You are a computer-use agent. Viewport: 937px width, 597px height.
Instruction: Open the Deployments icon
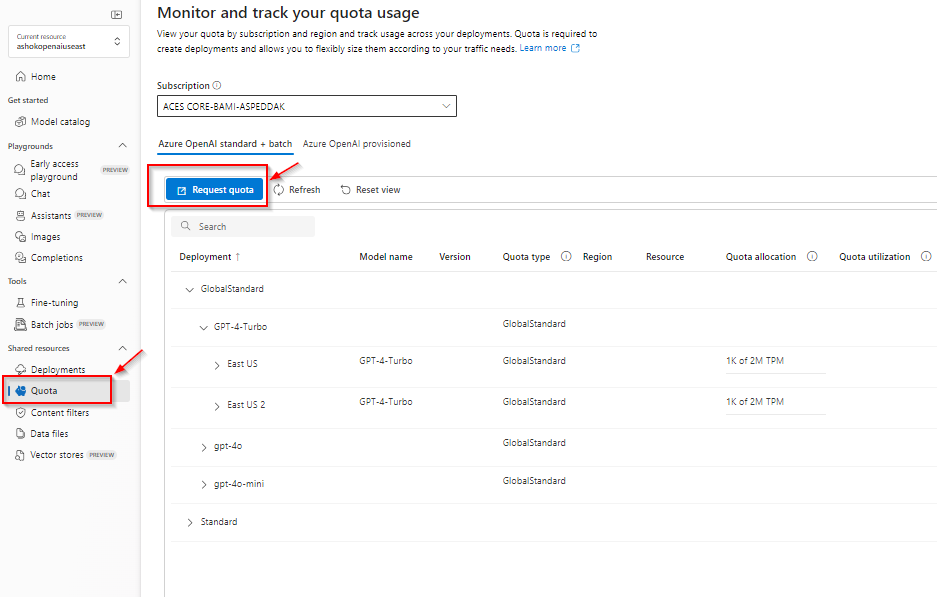(20, 369)
